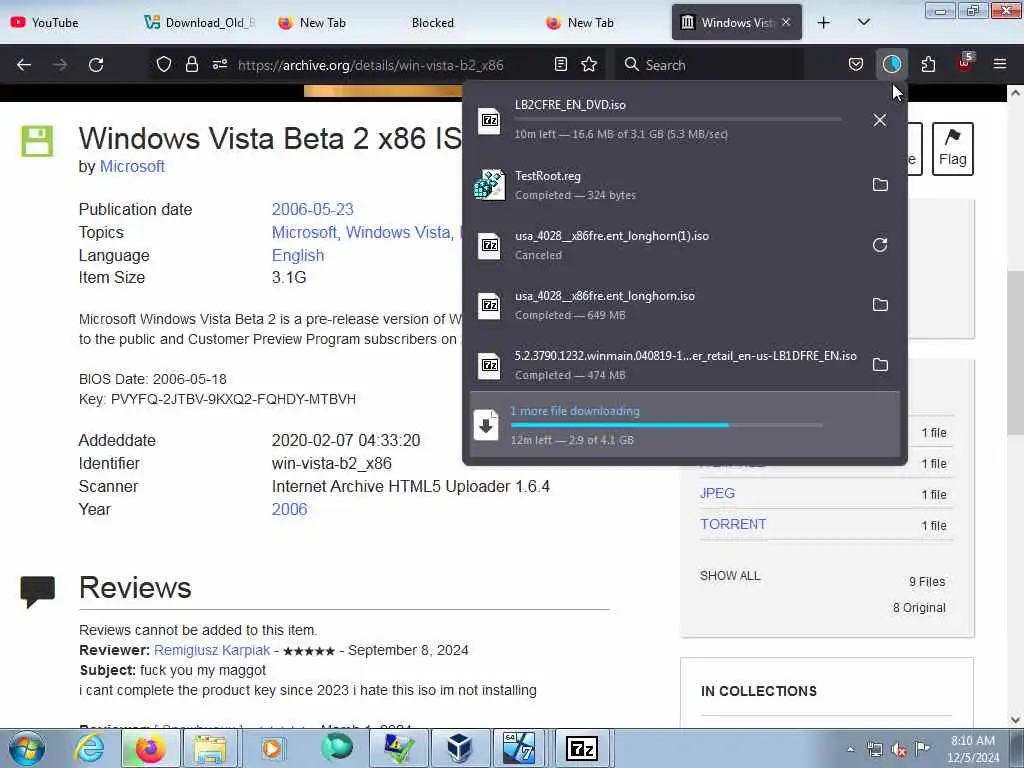Click the TestRoot.reg file icon
This screenshot has height=768, width=1024.
tap(489, 185)
